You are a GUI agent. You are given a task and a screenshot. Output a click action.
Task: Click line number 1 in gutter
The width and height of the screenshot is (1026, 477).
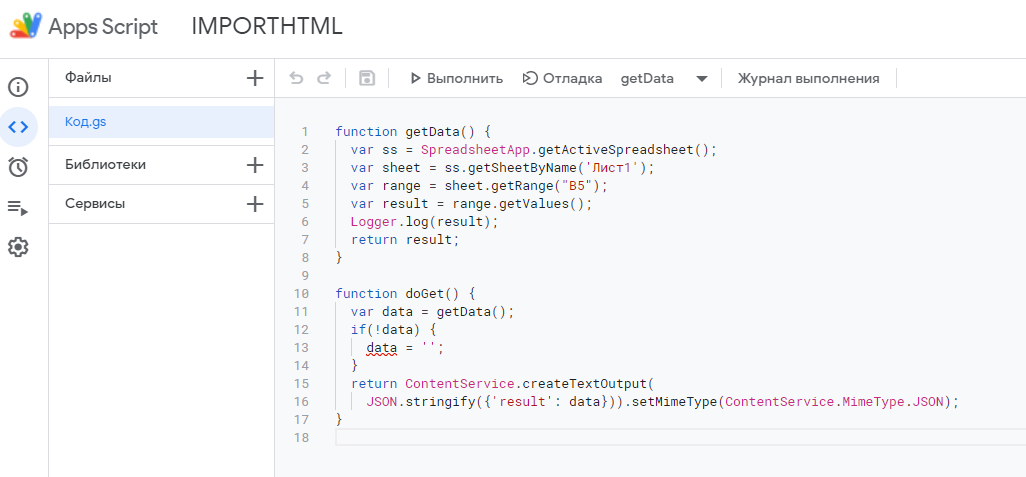tap(304, 132)
